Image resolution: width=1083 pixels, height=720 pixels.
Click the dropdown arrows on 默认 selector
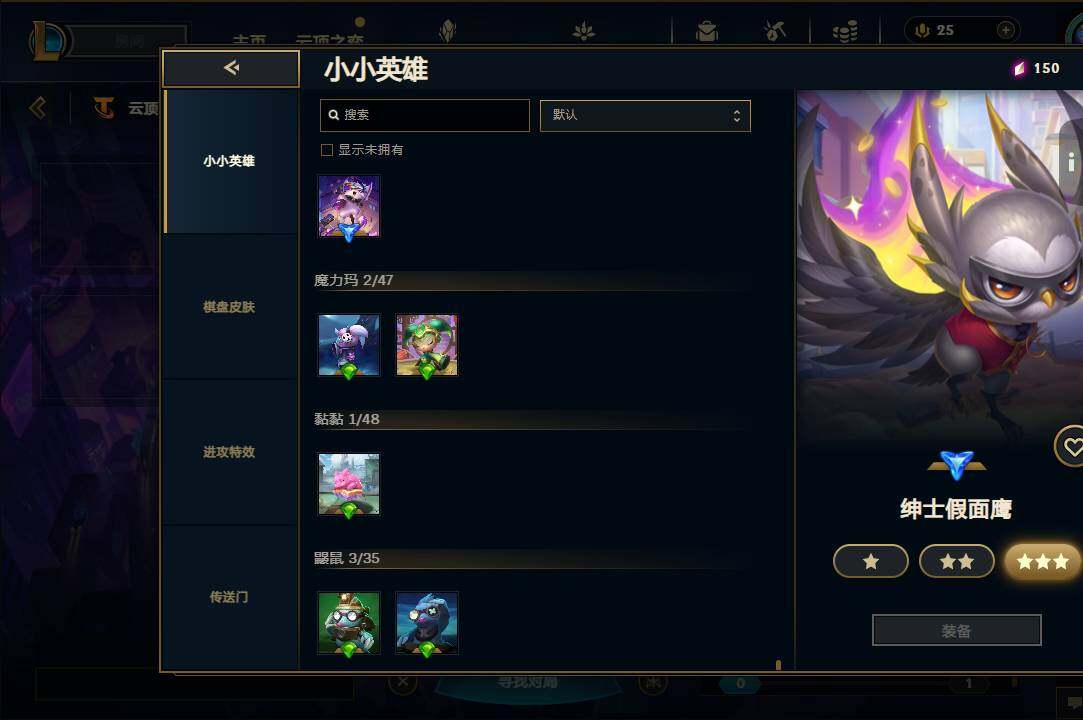point(737,115)
